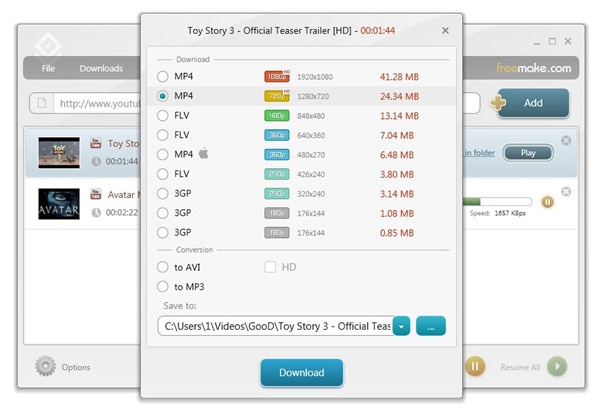
Task: Open the Downloads menu in main window
Action: (101, 69)
